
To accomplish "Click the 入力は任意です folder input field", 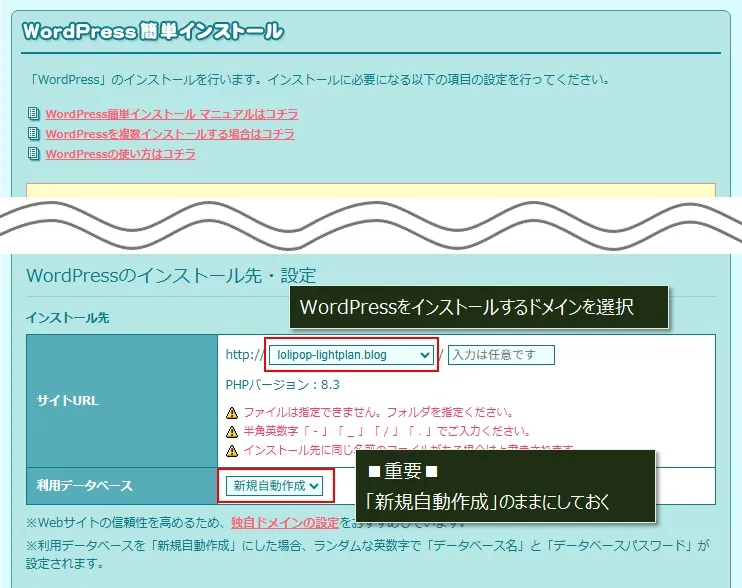I will 501,355.
